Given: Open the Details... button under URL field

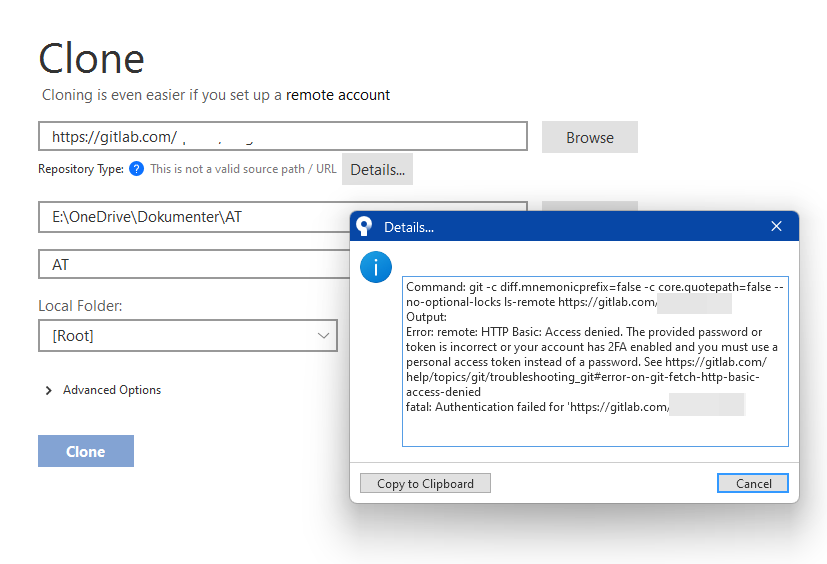Looking at the screenshot, I should [377, 169].
